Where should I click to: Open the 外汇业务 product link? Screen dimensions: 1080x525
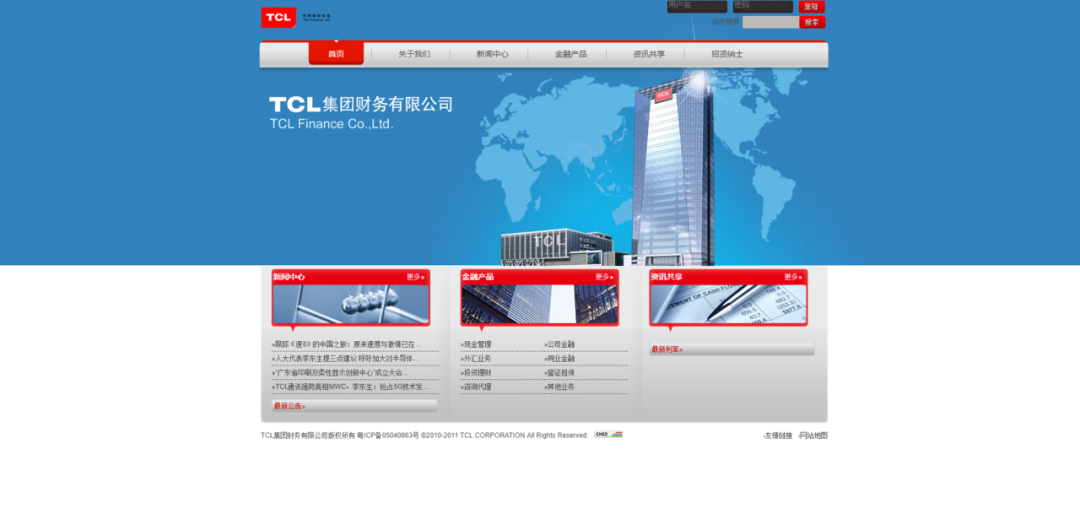pos(476,359)
